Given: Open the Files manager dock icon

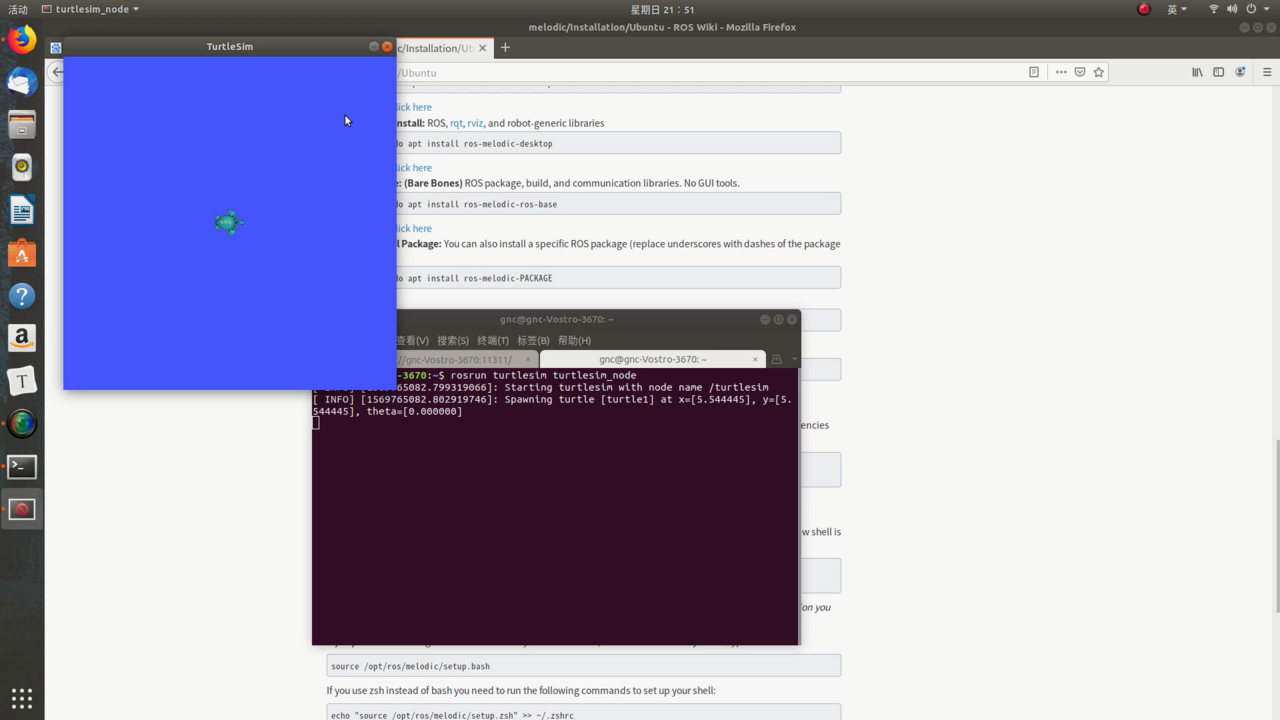Looking at the screenshot, I should click(22, 125).
